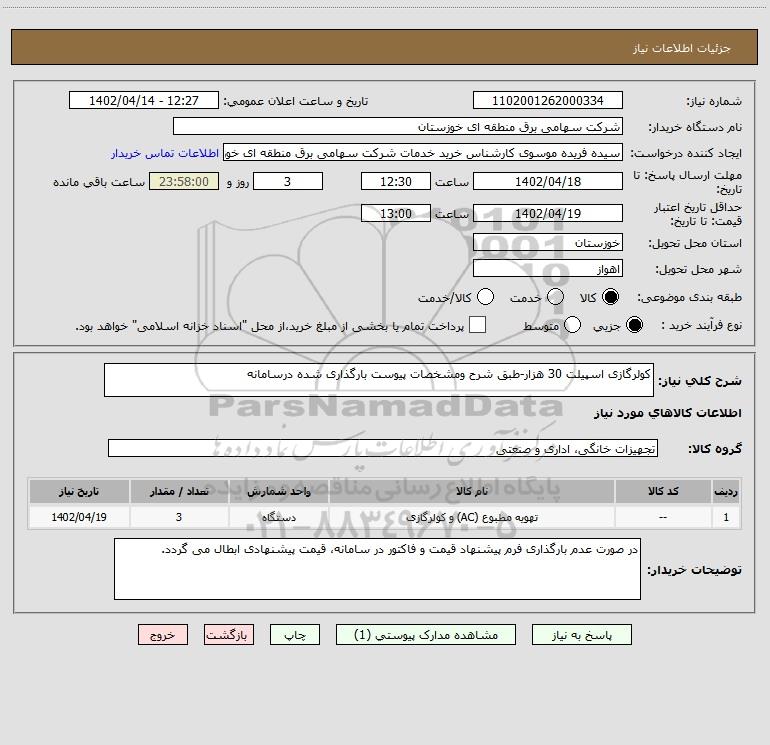Click the buyer organization name field
Viewport: 770px width, 745px height.
coord(398,127)
